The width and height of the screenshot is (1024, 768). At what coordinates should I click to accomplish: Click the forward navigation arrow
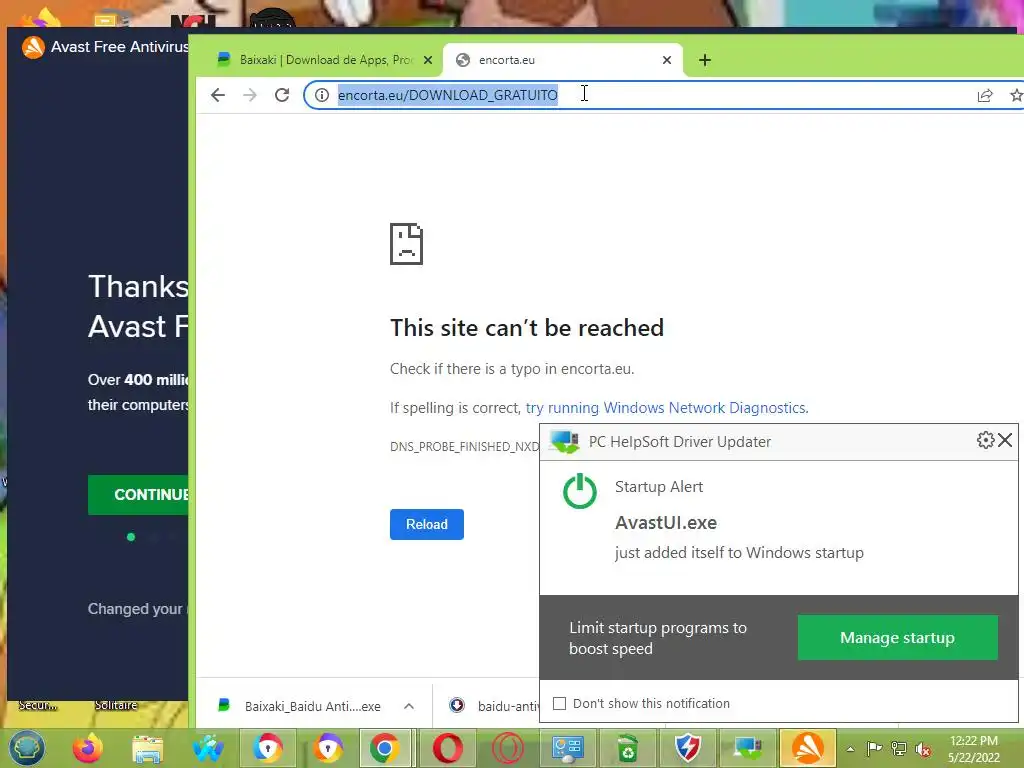pyautogui.click(x=249, y=95)
